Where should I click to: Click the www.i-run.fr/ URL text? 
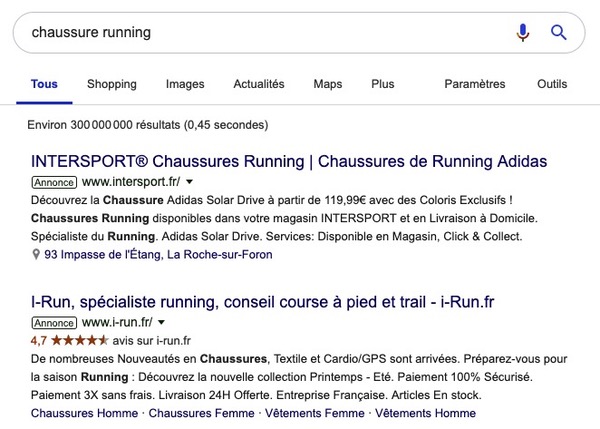pos(117,322)
